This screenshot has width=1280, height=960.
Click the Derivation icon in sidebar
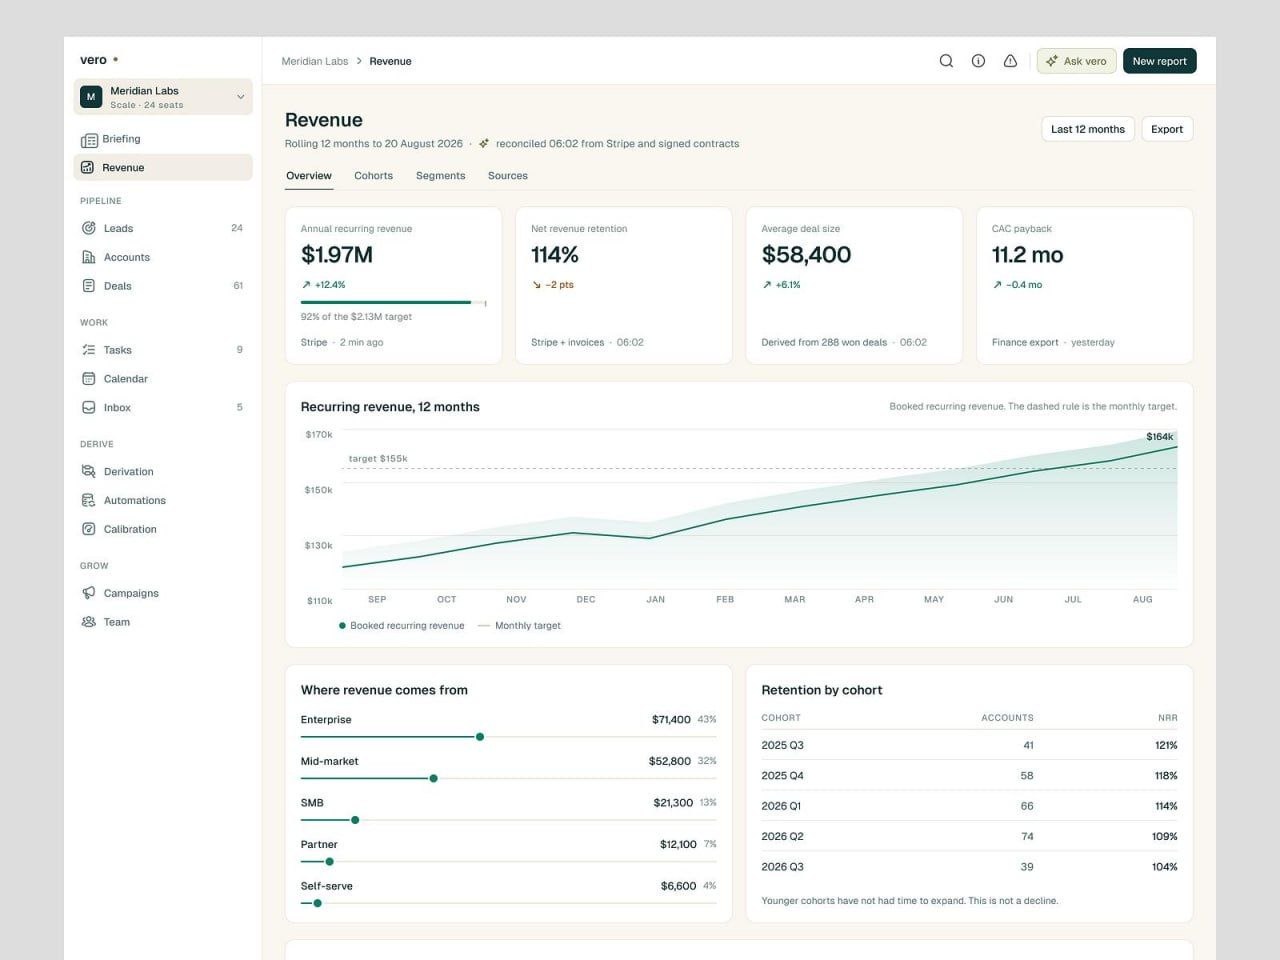point(89,472)
